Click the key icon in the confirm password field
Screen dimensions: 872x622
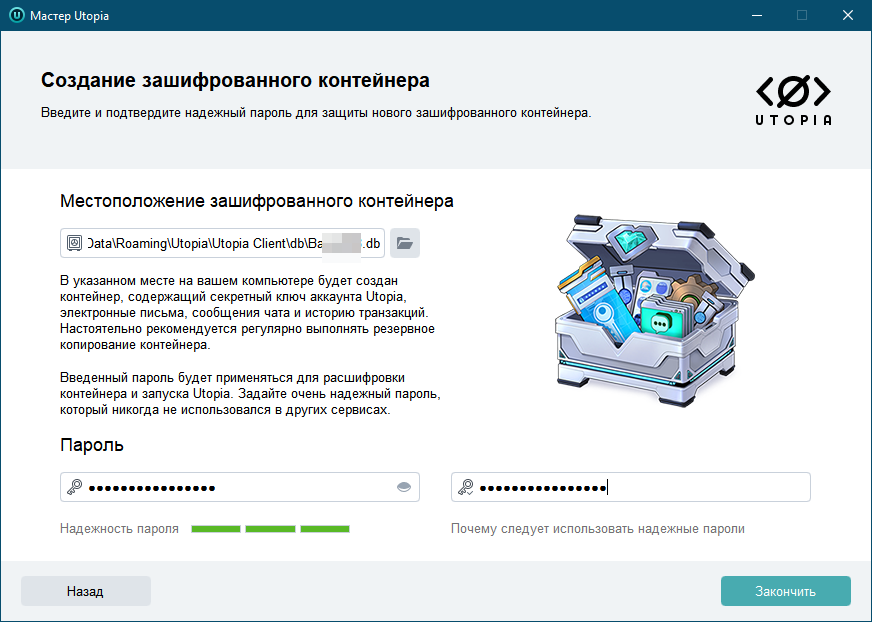[465, 487]
